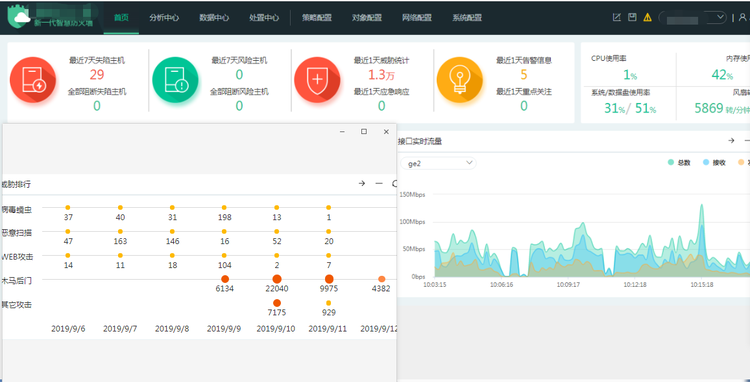Click the user account icon

point(742,17)
